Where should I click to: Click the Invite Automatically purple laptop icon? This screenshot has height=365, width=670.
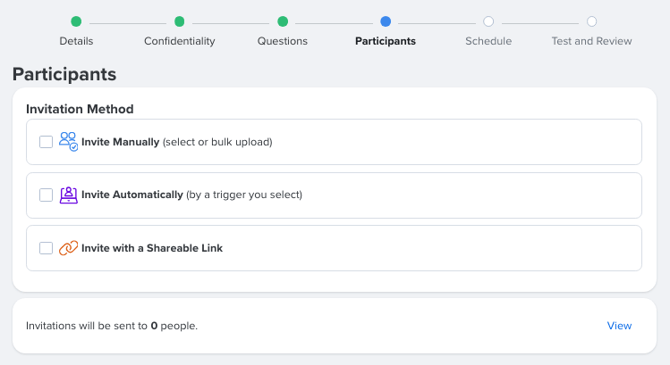tap(68, 195)
